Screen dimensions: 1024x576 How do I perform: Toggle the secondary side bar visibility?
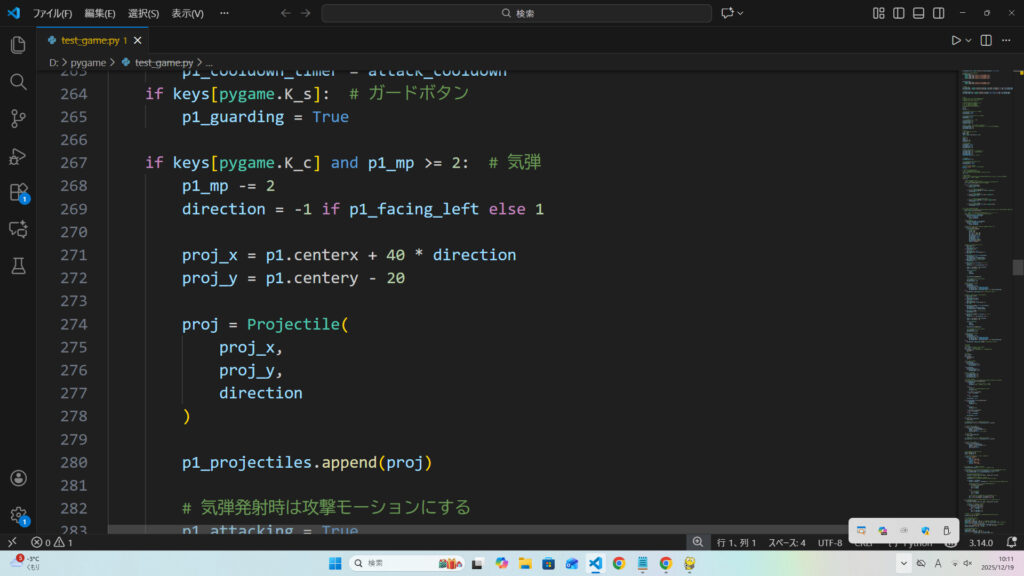click(x=939, y=13)
